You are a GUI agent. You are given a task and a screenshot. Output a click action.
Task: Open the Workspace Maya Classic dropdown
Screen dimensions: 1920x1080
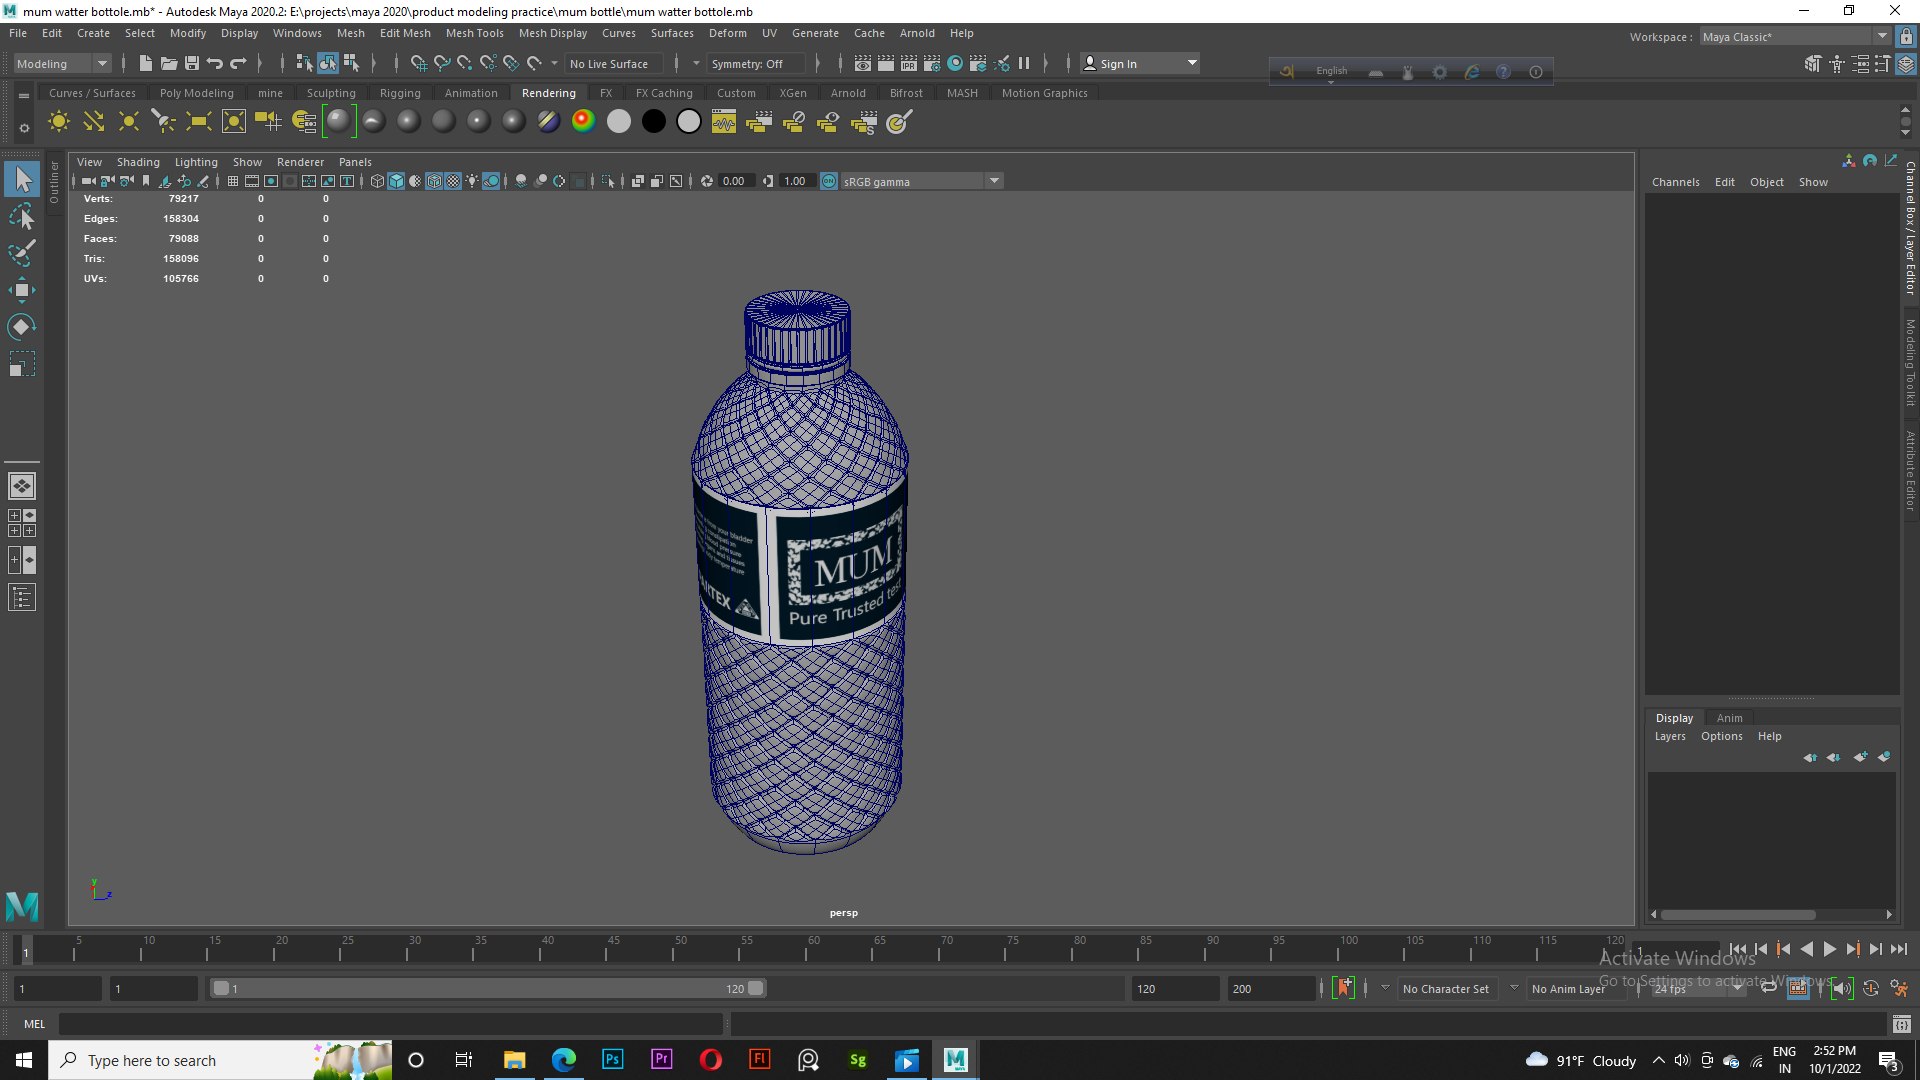(1795, 36)
